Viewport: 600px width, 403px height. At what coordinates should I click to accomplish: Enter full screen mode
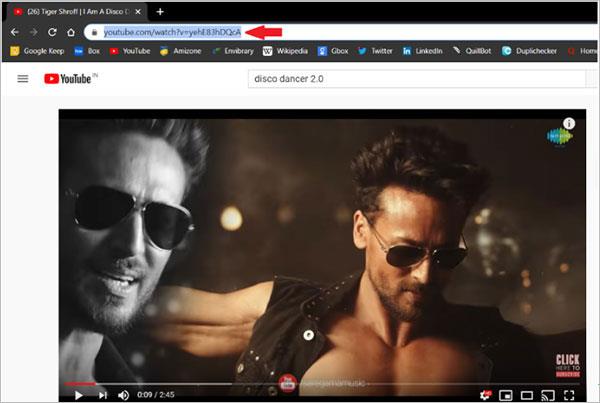coord(569,395)
